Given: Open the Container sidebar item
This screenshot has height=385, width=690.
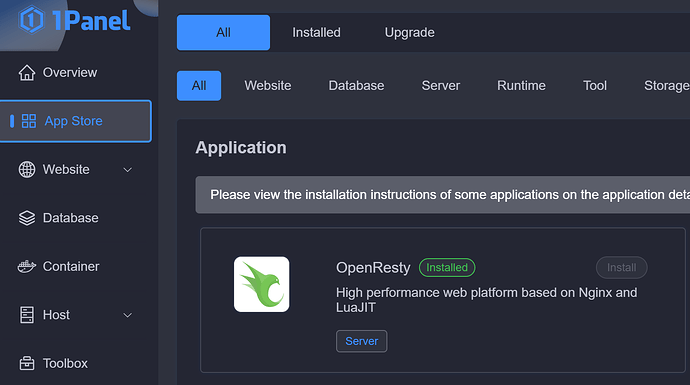Looking at the screenshot, I should pyautogui.click(x=76, y=266).
